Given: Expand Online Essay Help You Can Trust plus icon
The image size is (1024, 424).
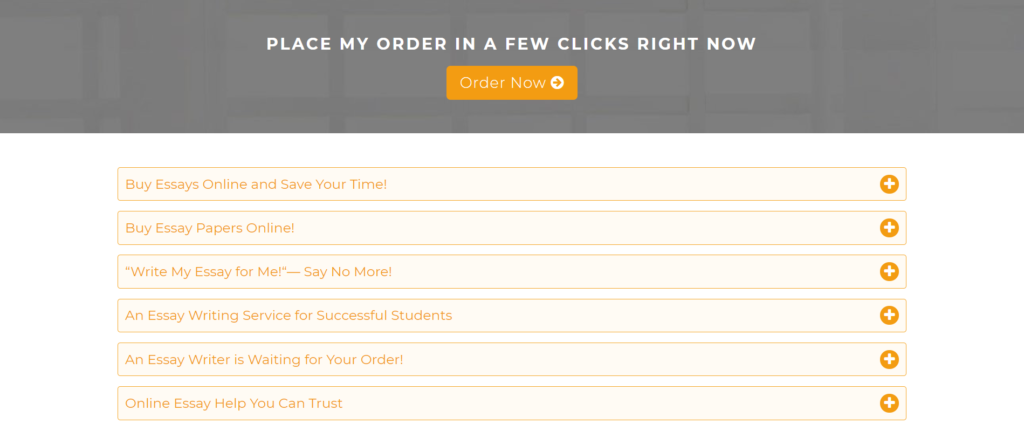Looking at the screenshot, I should click(x=889, y=403).
